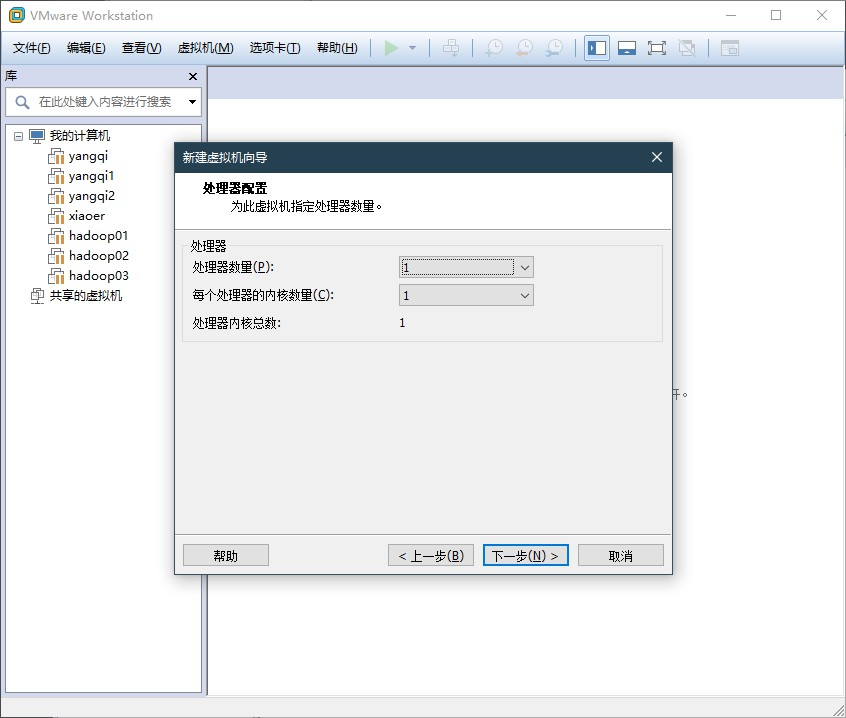Select the yangqi1 virtual machine

pyautogui.click(x=91, y=176)
